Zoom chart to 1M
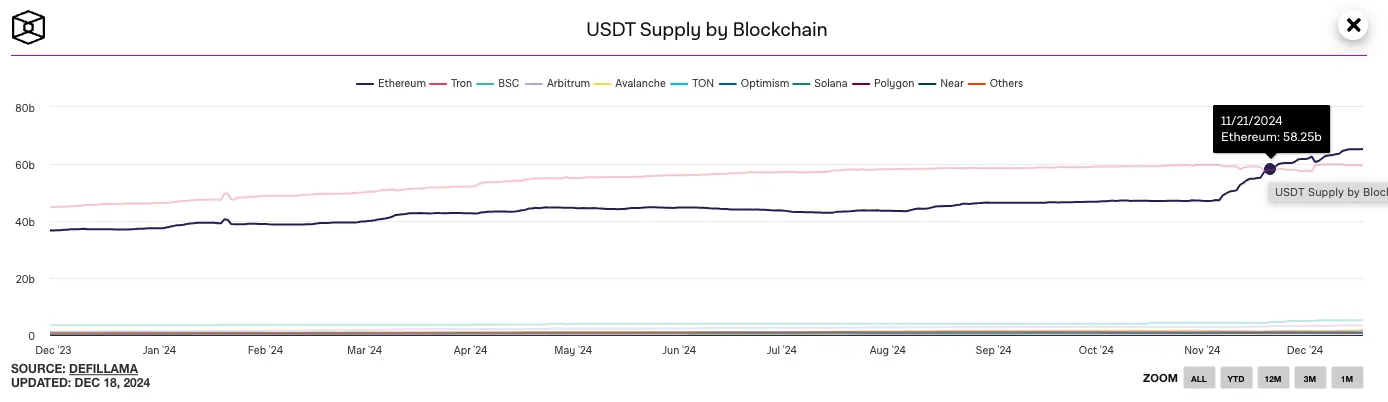This screenshot has width=1388, height=402. 1347,378
